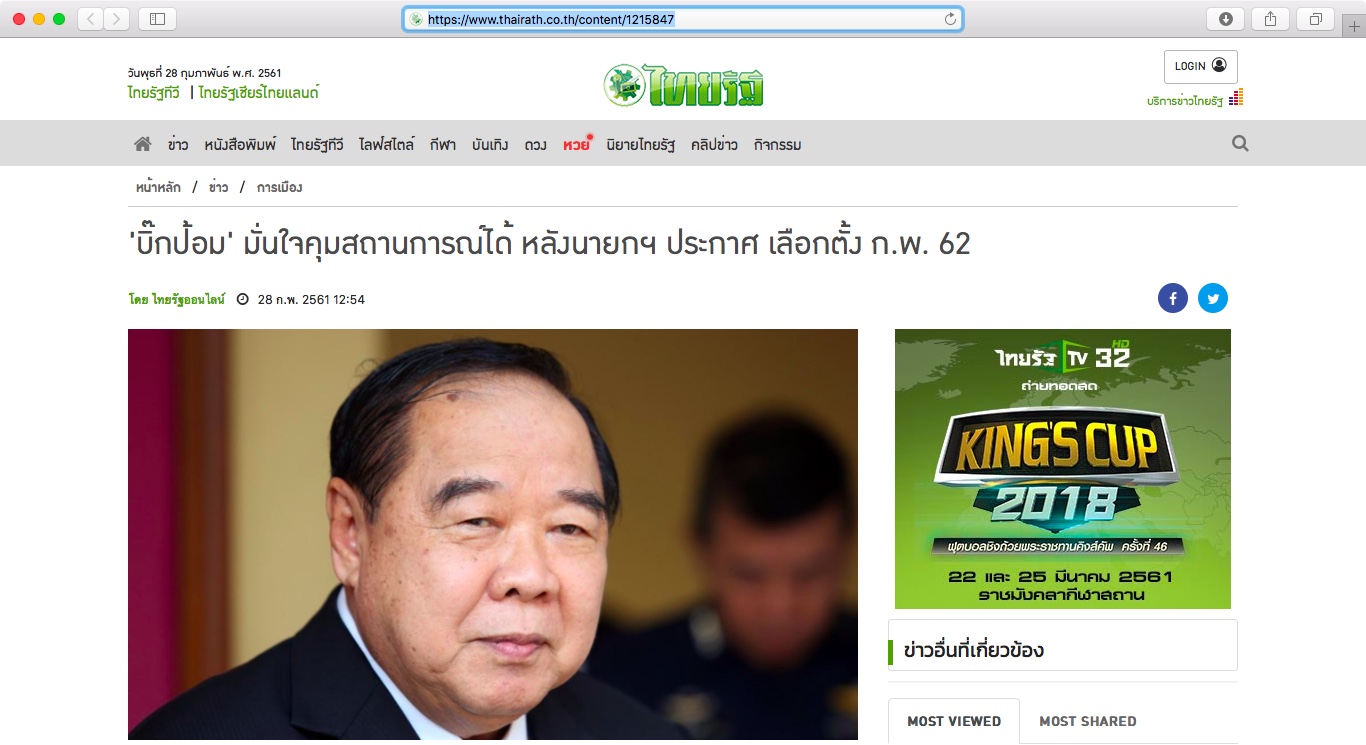The height and width of the screenshot is (745, 1366).
Task: Open the หวย menu item
Action: (x=575, y=145)
